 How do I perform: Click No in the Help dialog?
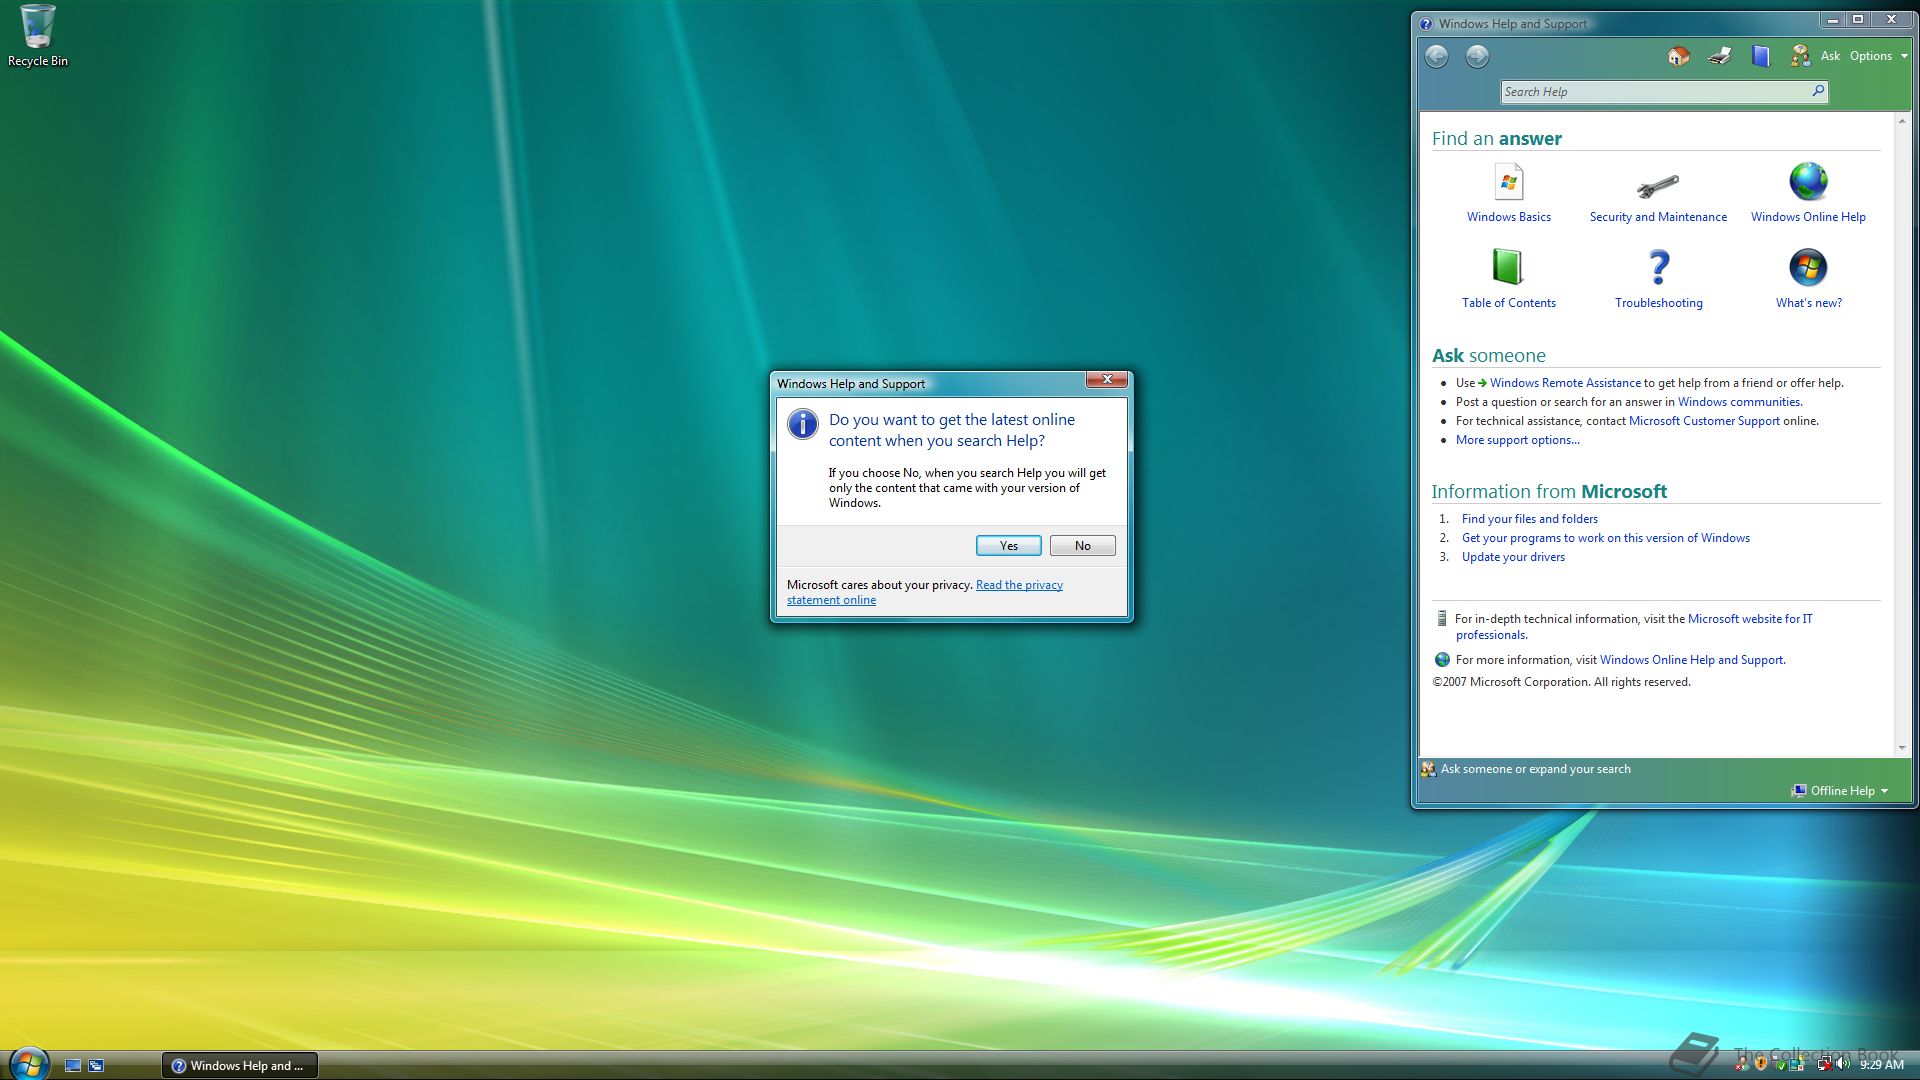point(1082,546)
